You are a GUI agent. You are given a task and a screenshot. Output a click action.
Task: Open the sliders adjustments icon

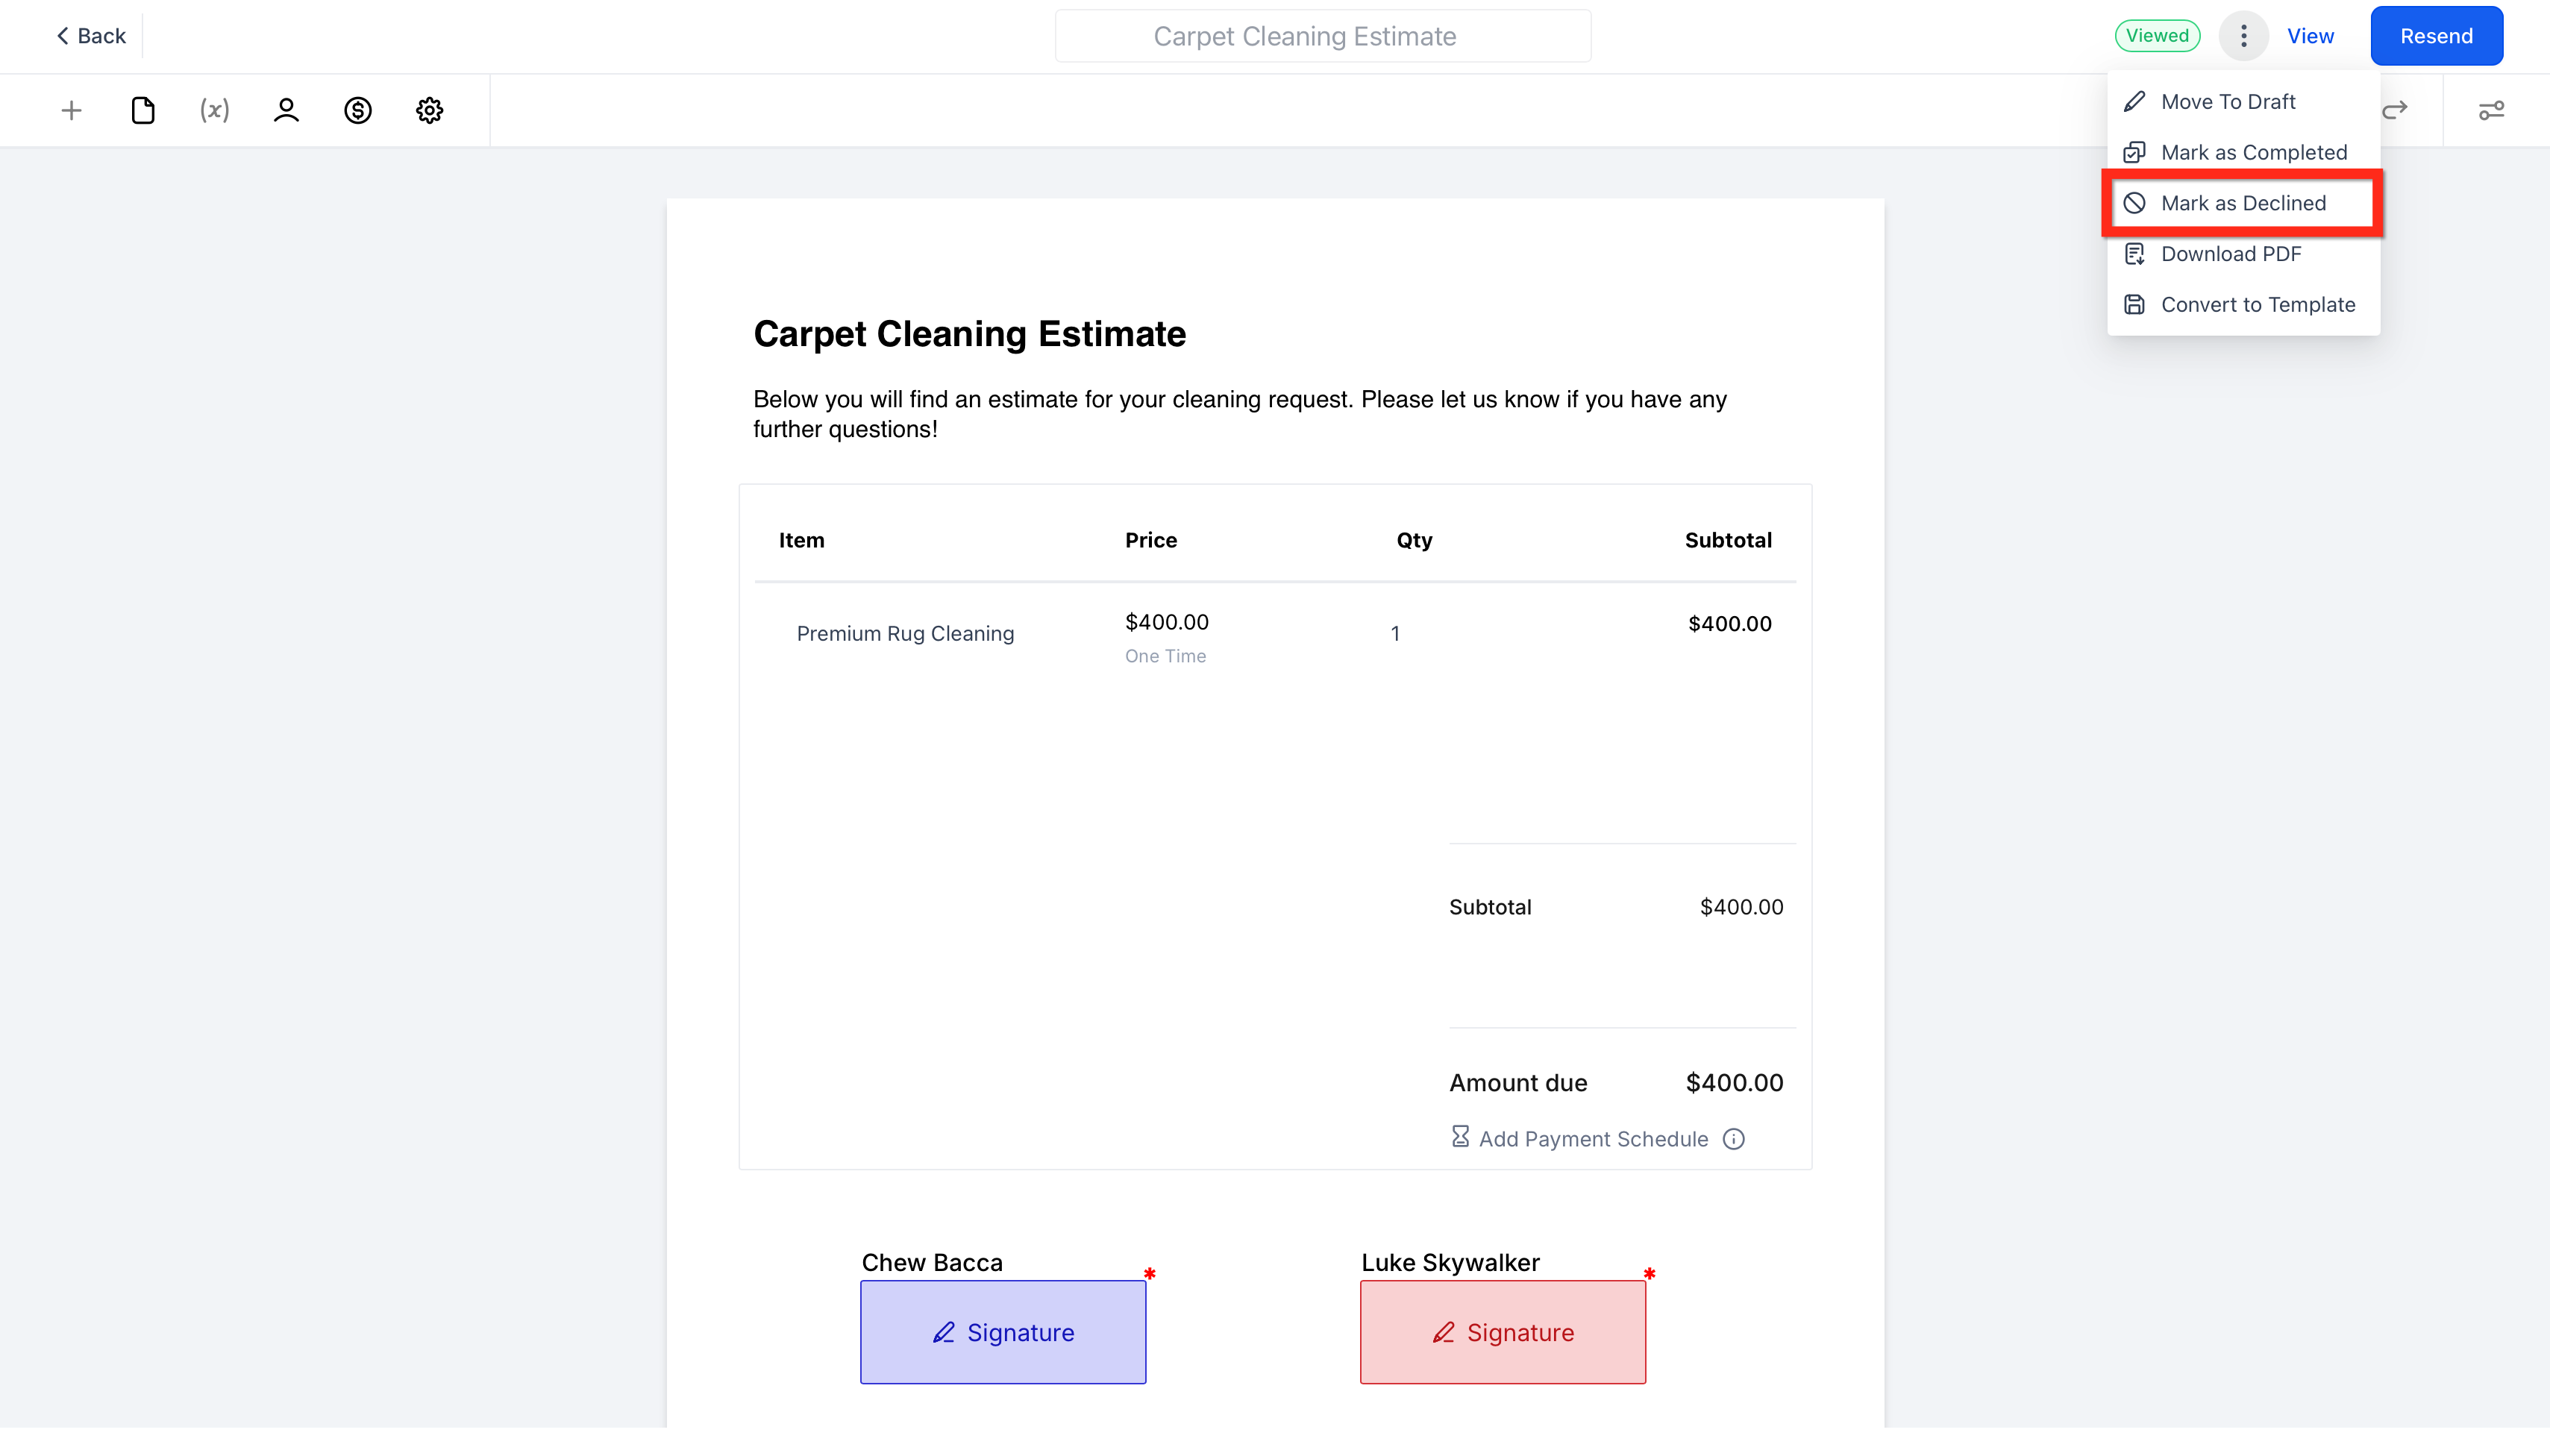tap(2491, 110)
